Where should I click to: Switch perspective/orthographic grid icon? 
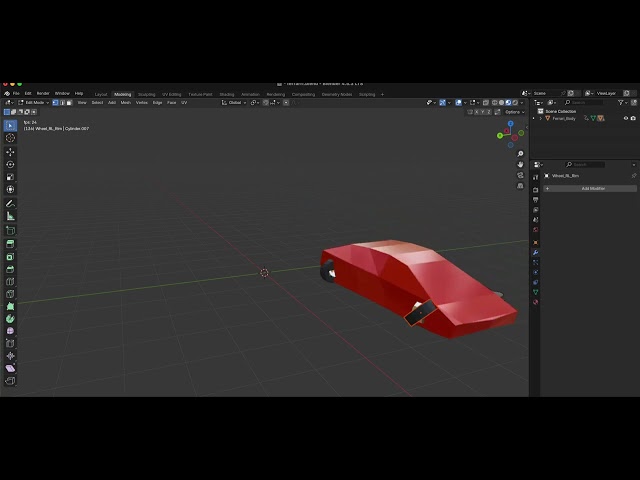tap(520, 186)
